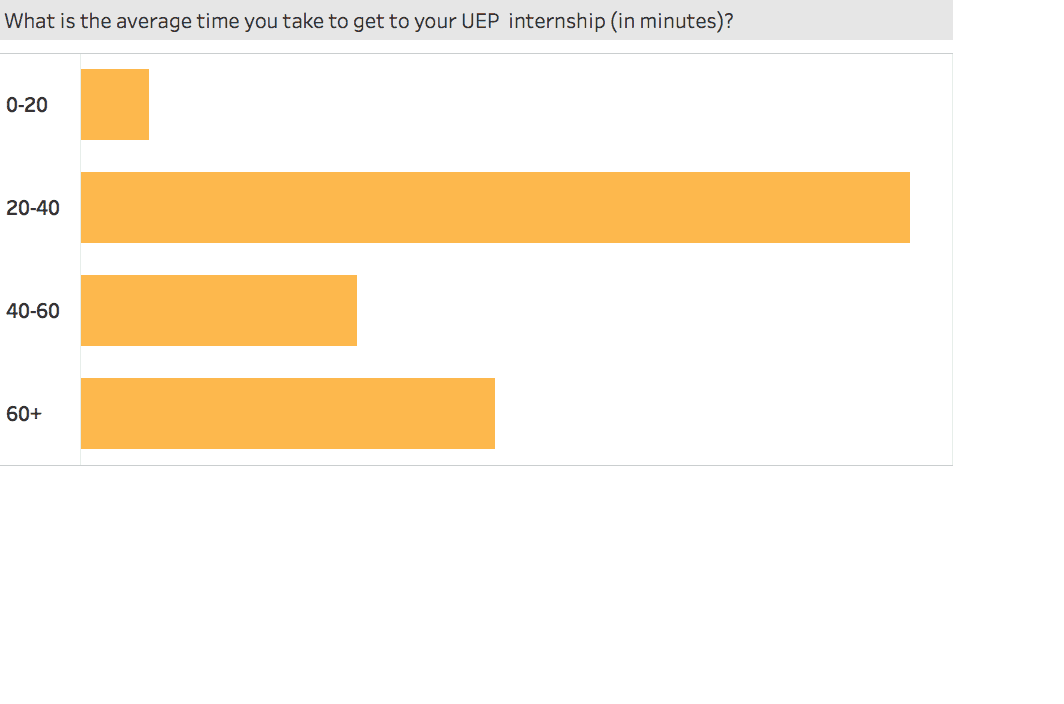
Task: Select the 0-20 minutes axis label
Action: pyautogui.click(x=27, y=105)
